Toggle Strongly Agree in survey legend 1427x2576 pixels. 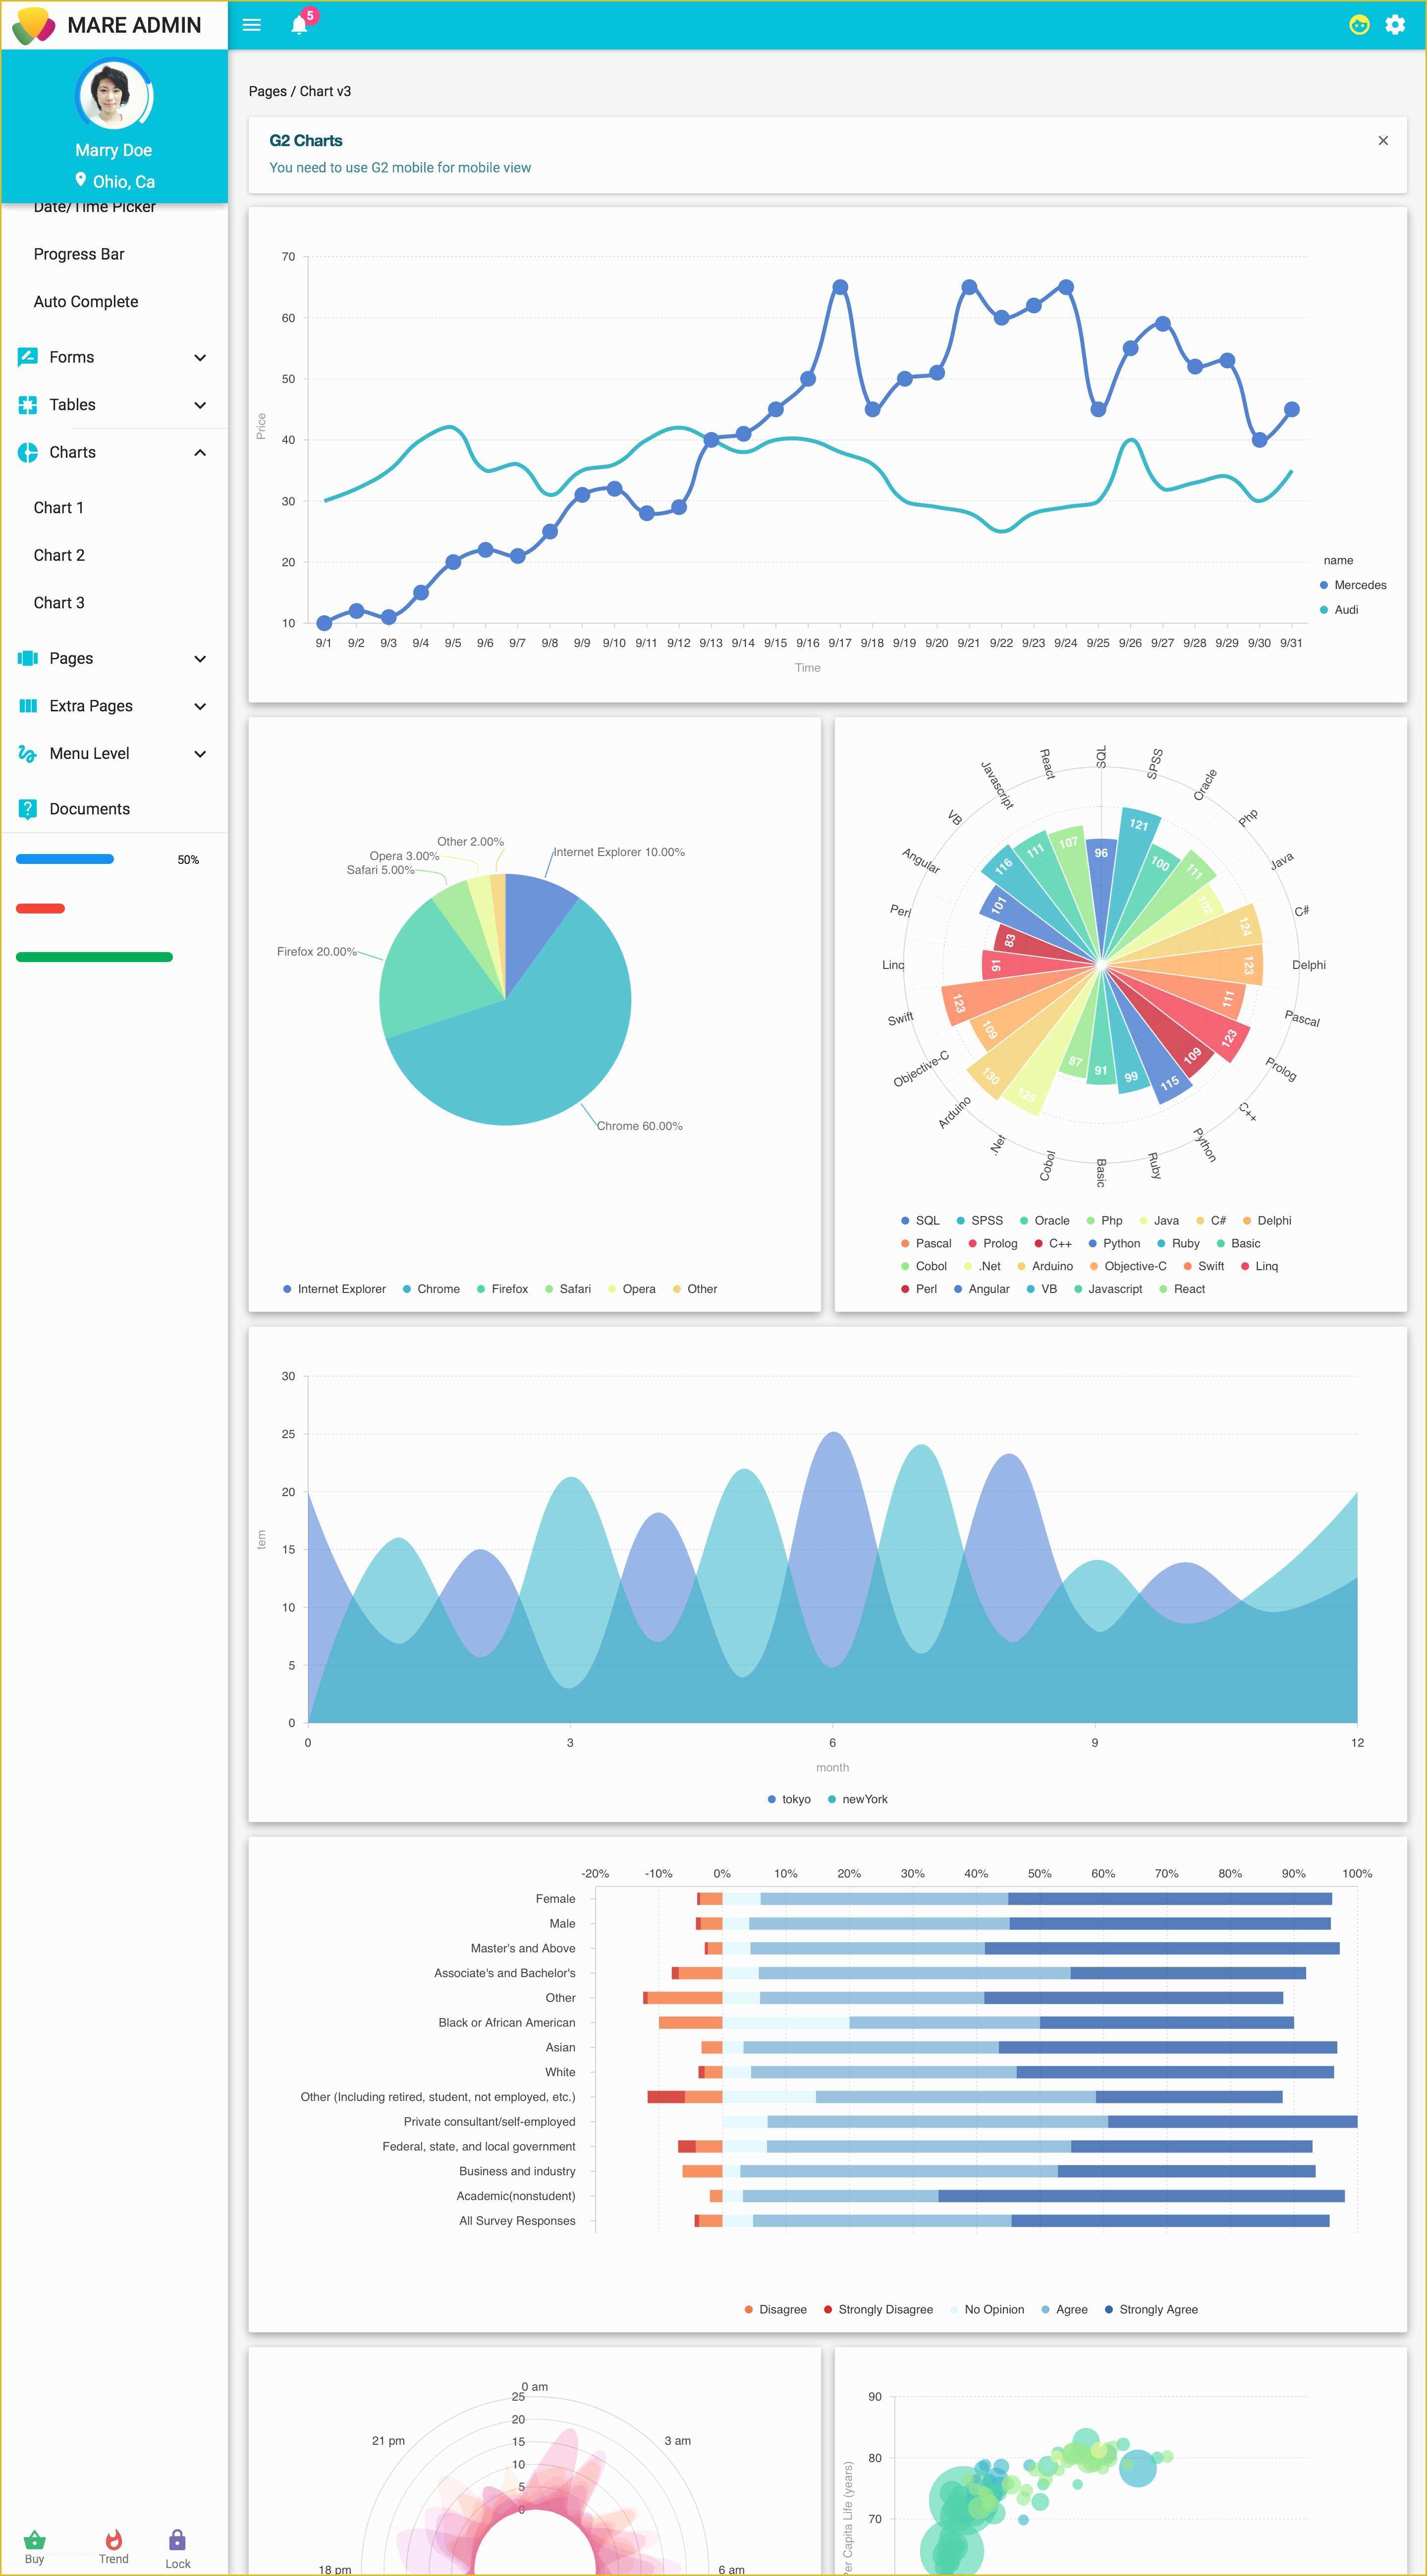pos(1151,2309)
